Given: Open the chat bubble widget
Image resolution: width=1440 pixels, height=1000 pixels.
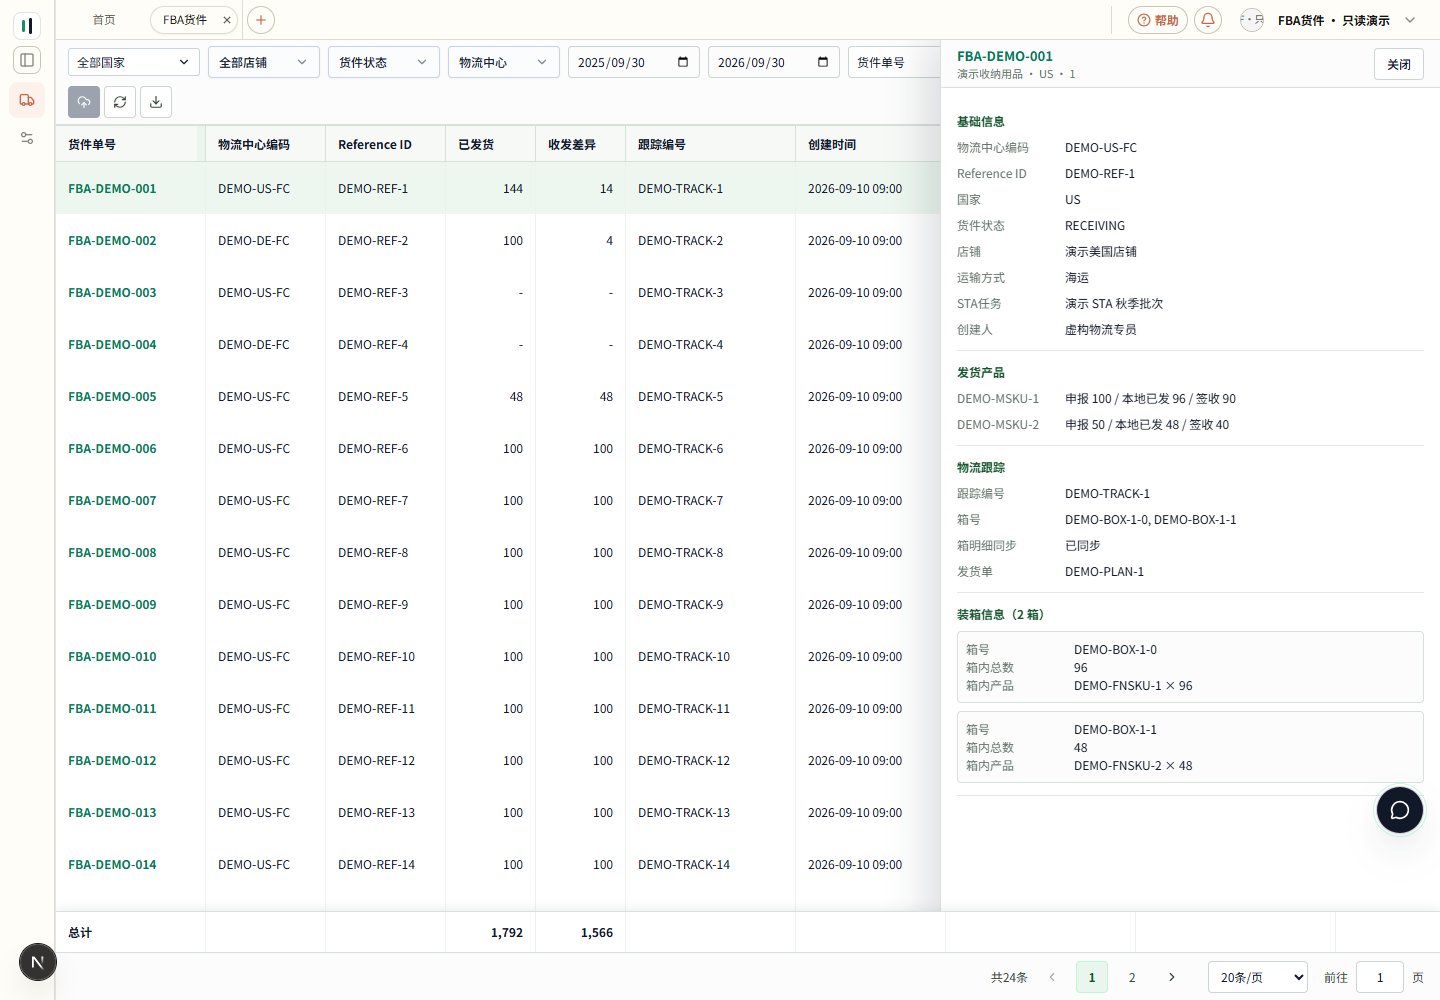Looking at the screenshot, I should (1400, 810).
